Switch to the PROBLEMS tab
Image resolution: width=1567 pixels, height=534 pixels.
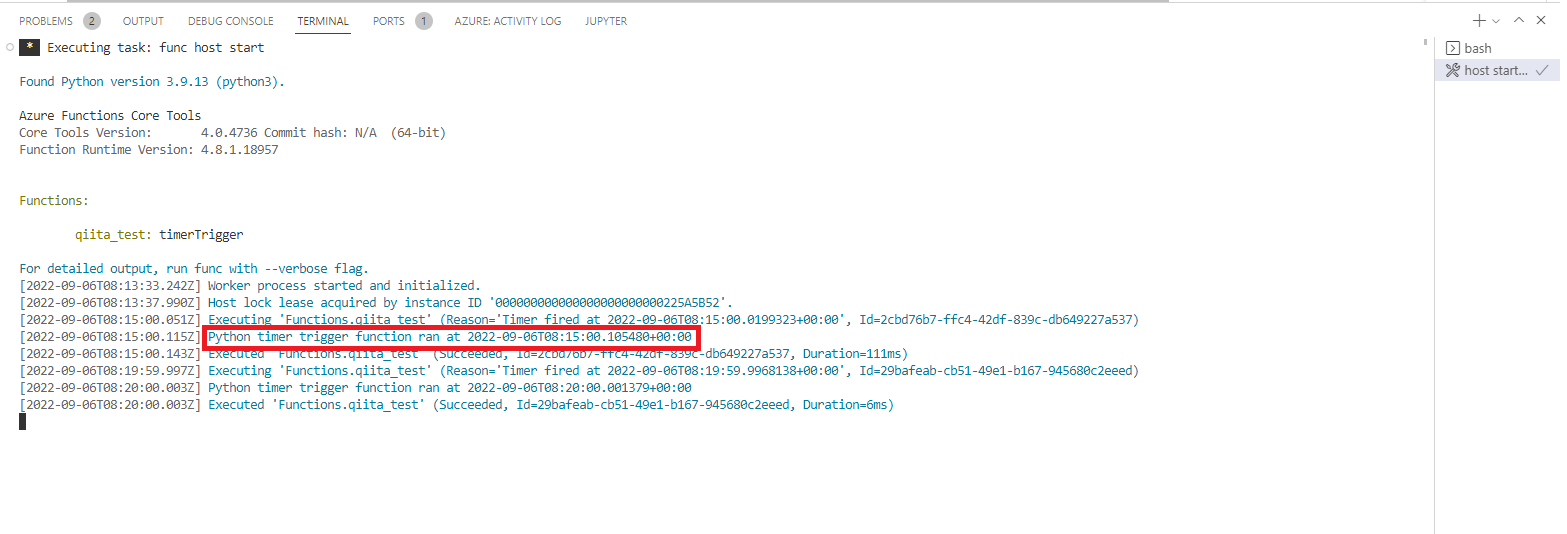59,21
